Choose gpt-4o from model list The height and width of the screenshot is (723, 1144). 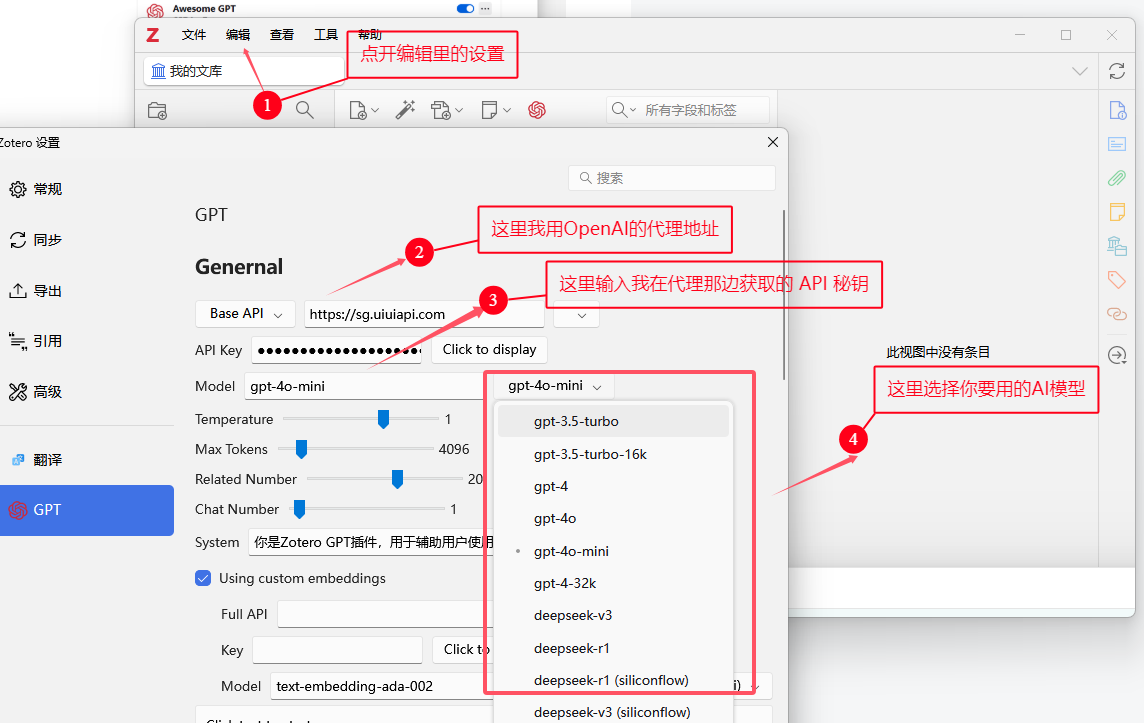(x=613, y=519)
